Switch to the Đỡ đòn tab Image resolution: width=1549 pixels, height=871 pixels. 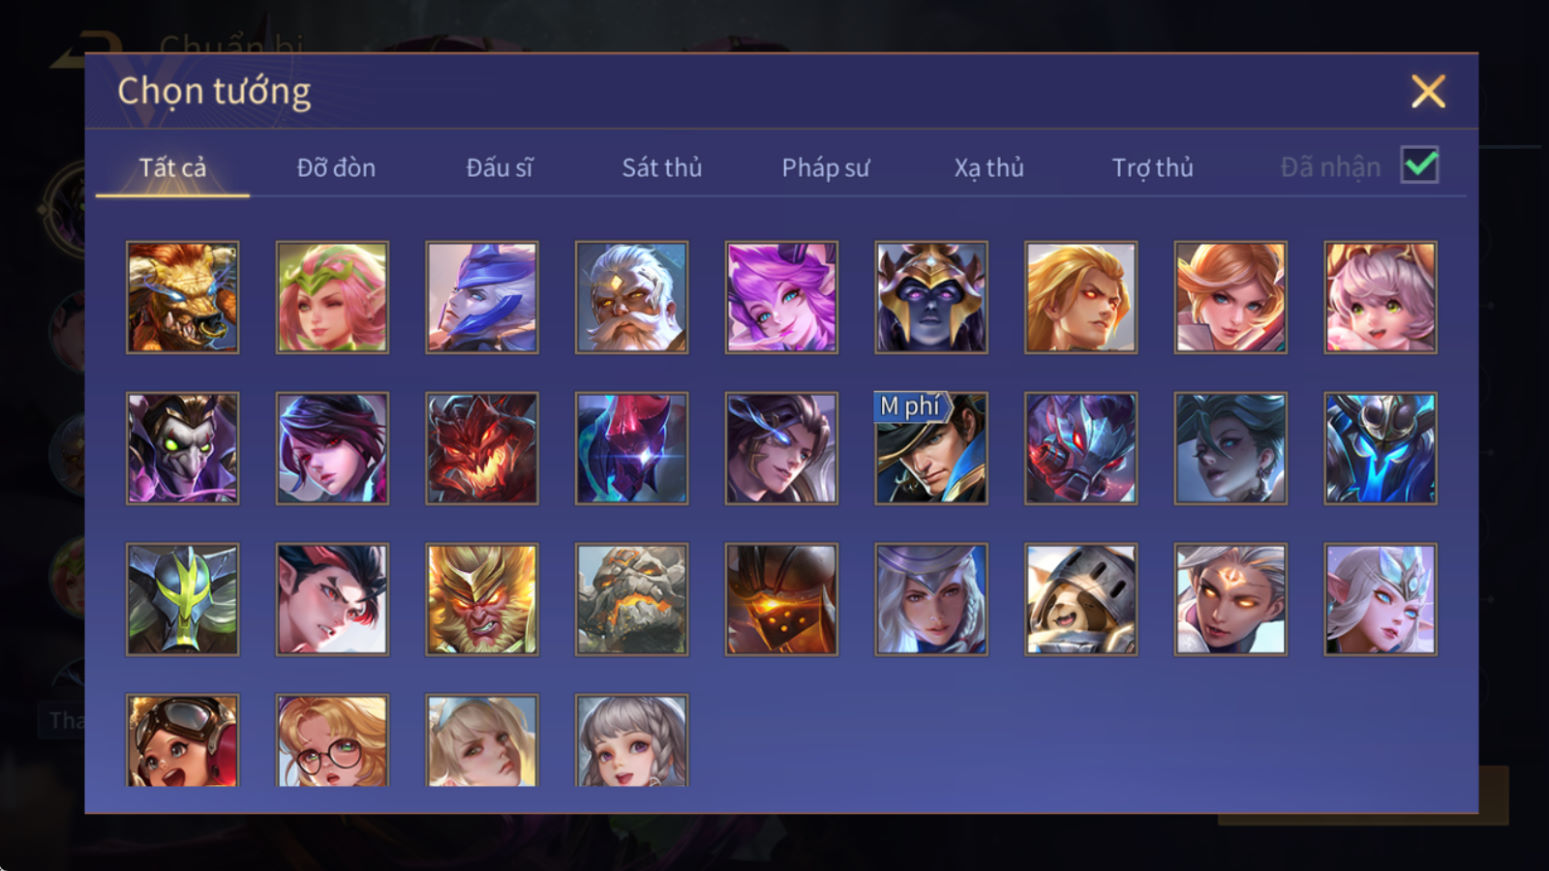point(336,167)
